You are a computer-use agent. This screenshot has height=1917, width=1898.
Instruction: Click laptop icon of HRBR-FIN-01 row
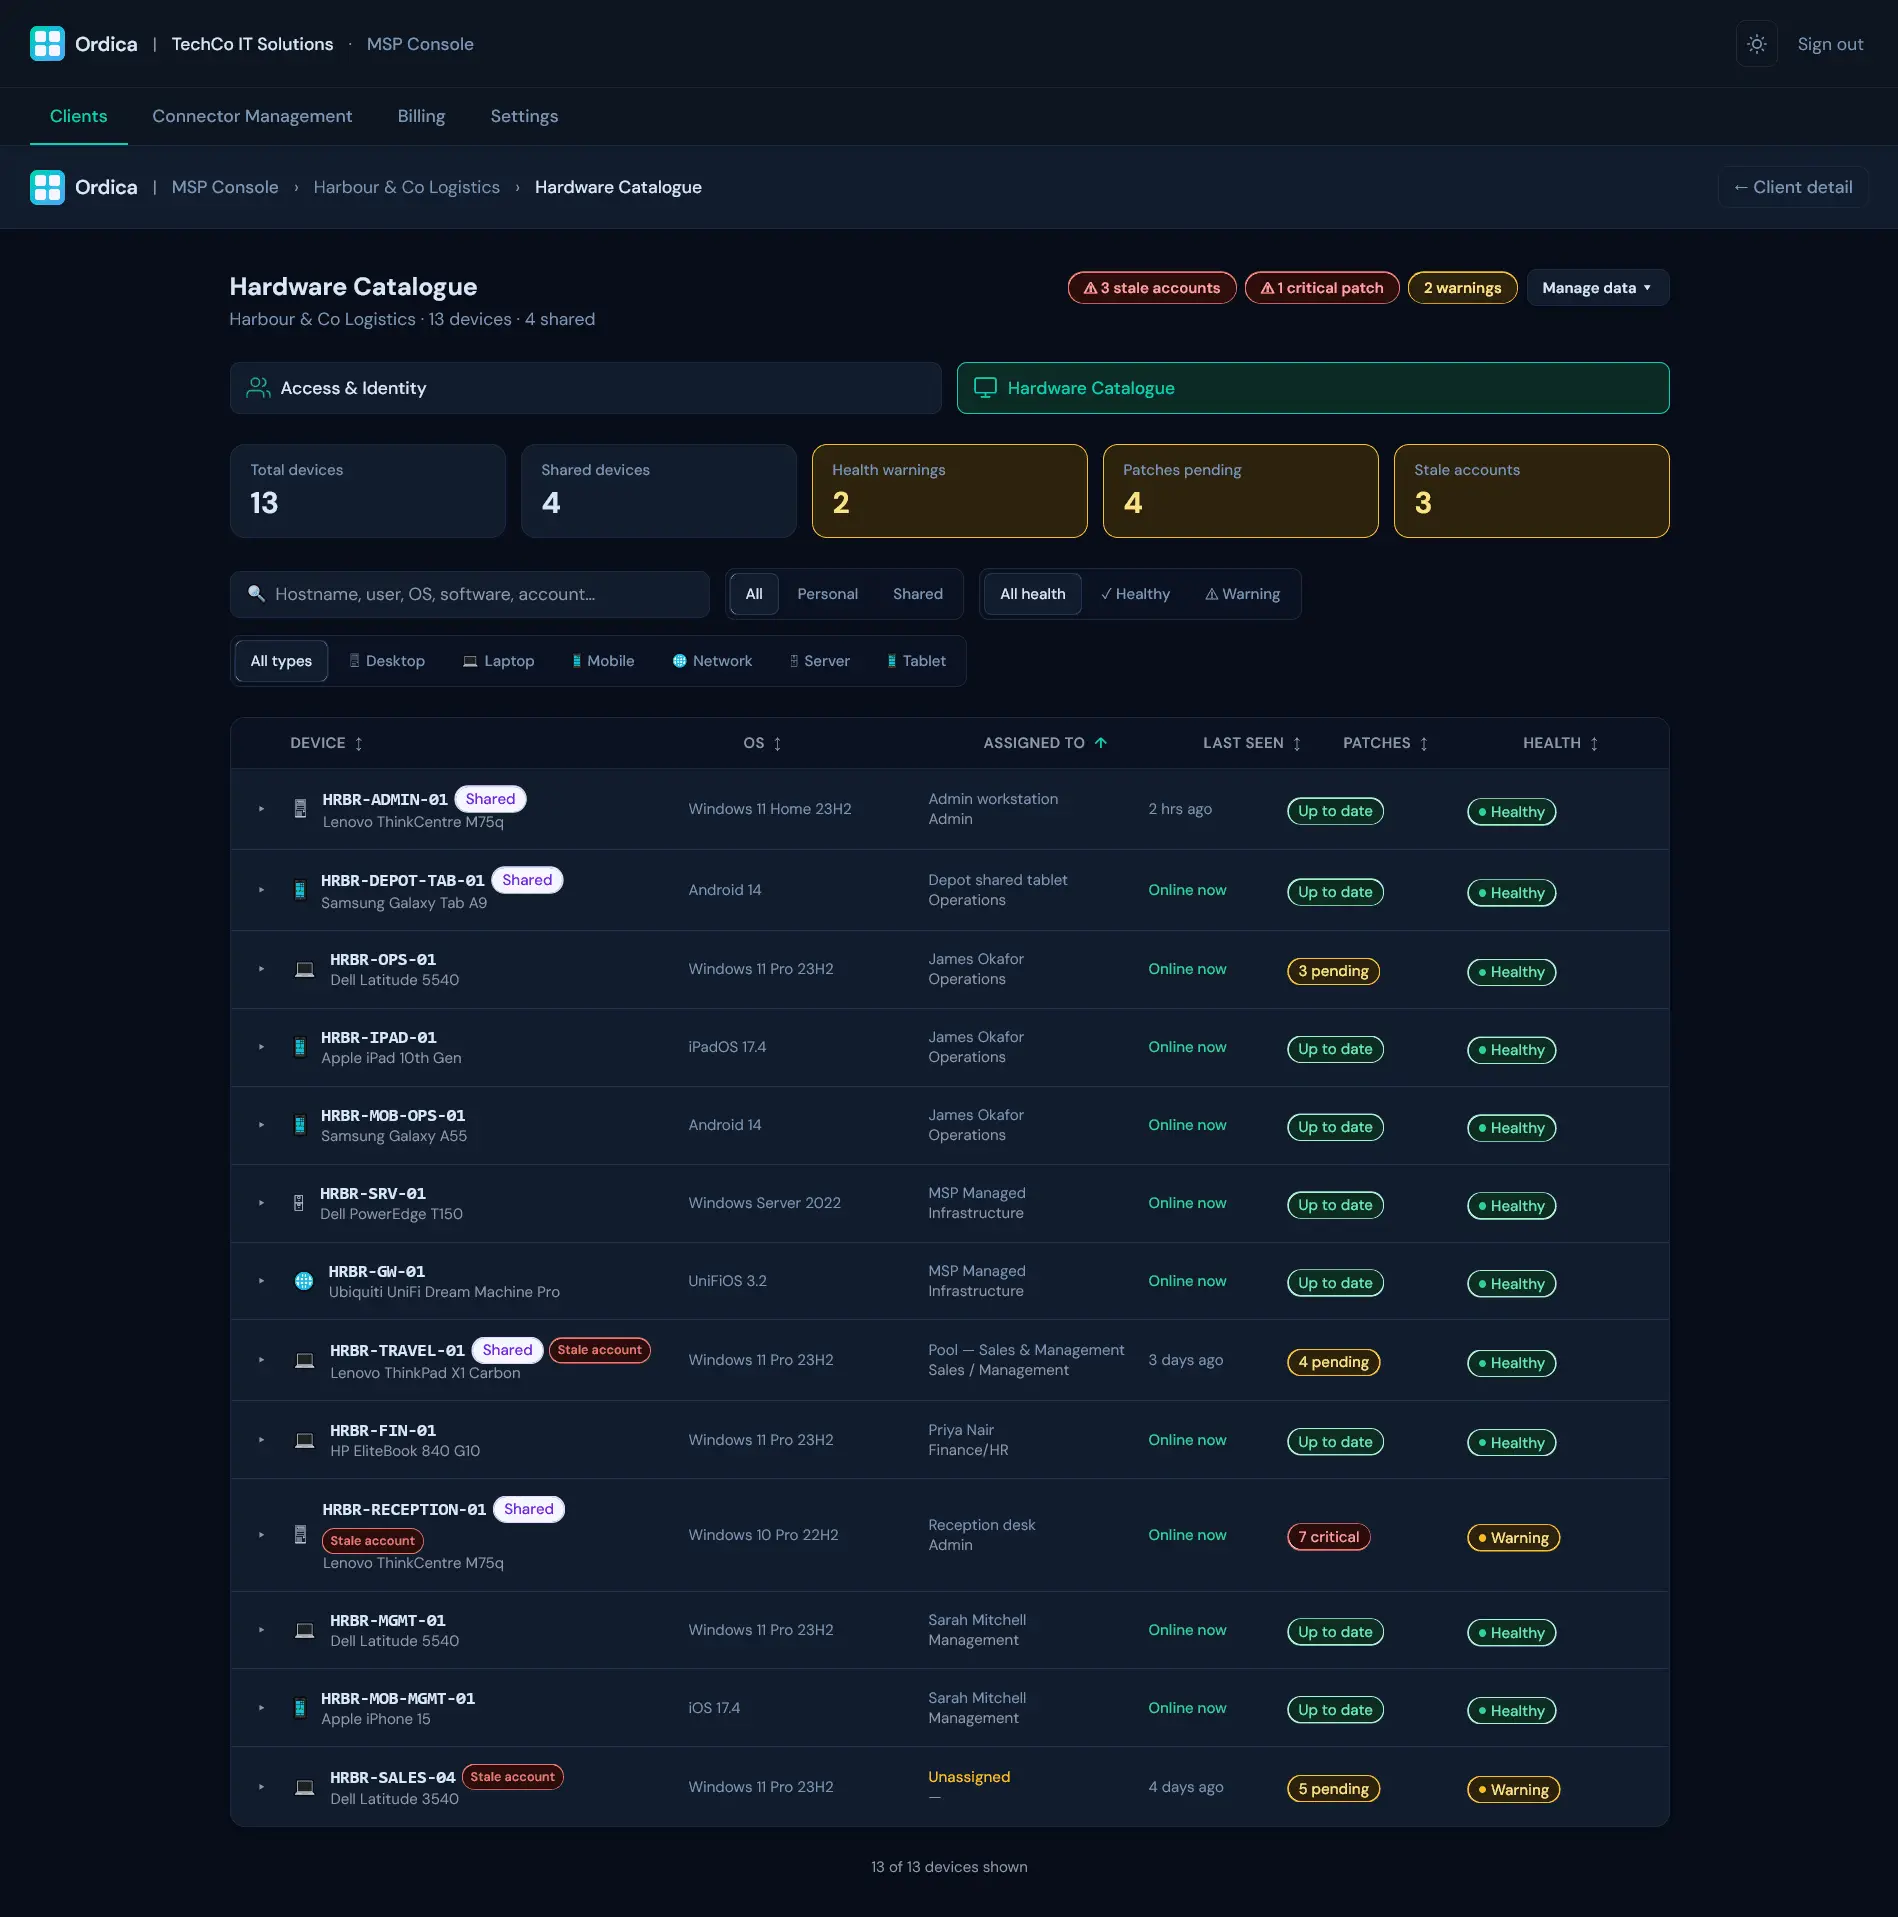click(x=304, y=1440)
